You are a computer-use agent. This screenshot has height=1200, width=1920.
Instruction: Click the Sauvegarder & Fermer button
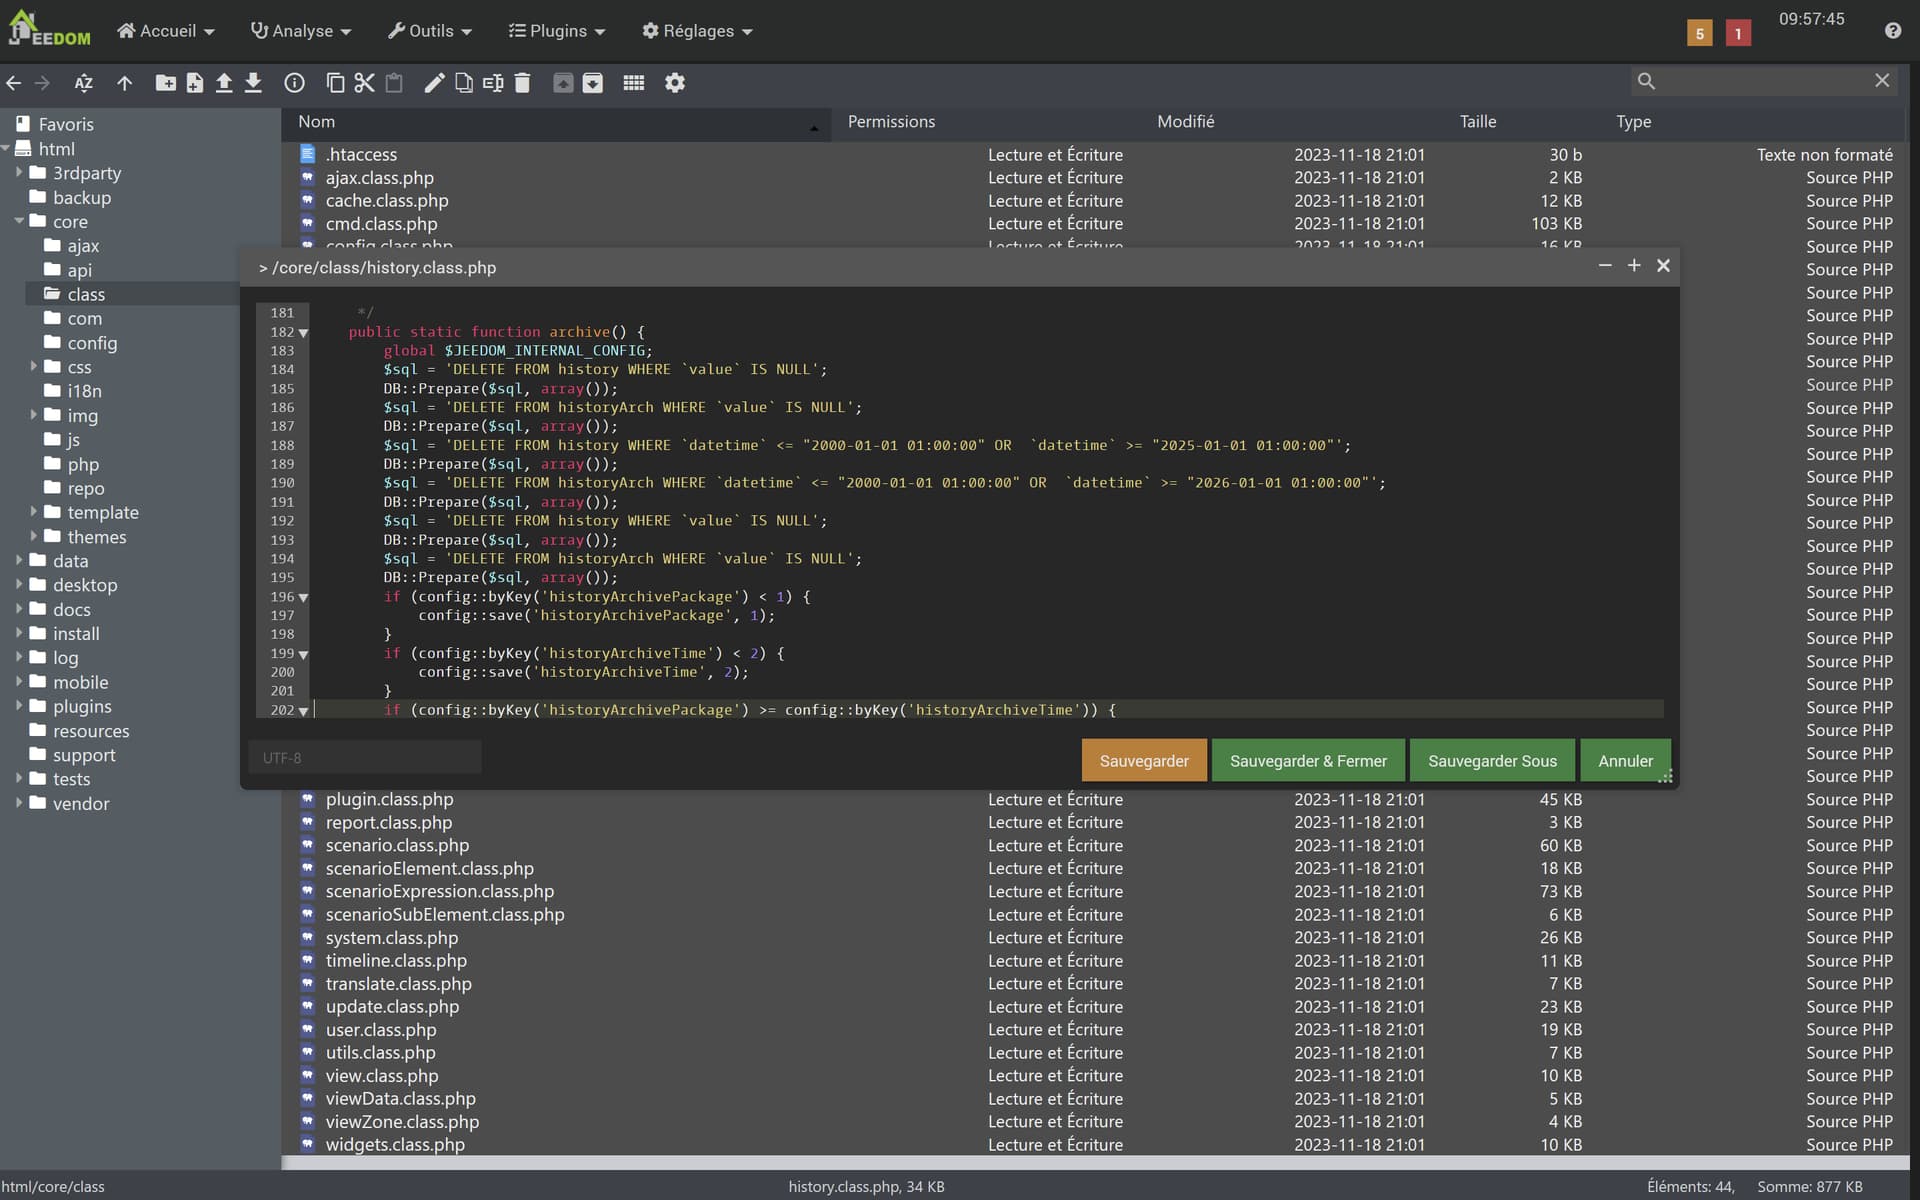pyautogui.click(x=1308, y=761)
